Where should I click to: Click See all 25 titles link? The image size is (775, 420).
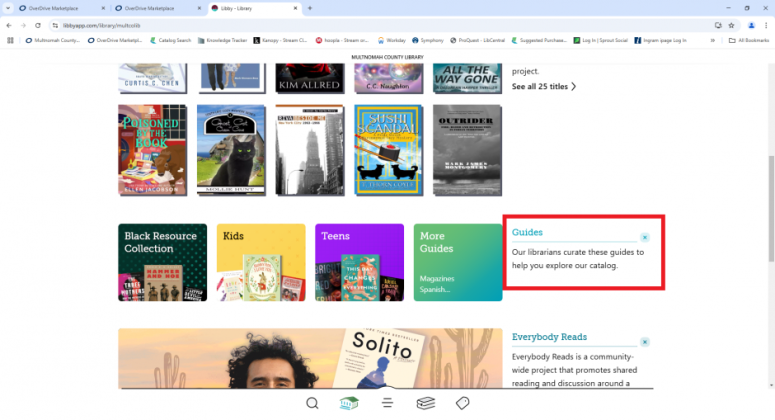pos(544,86)
